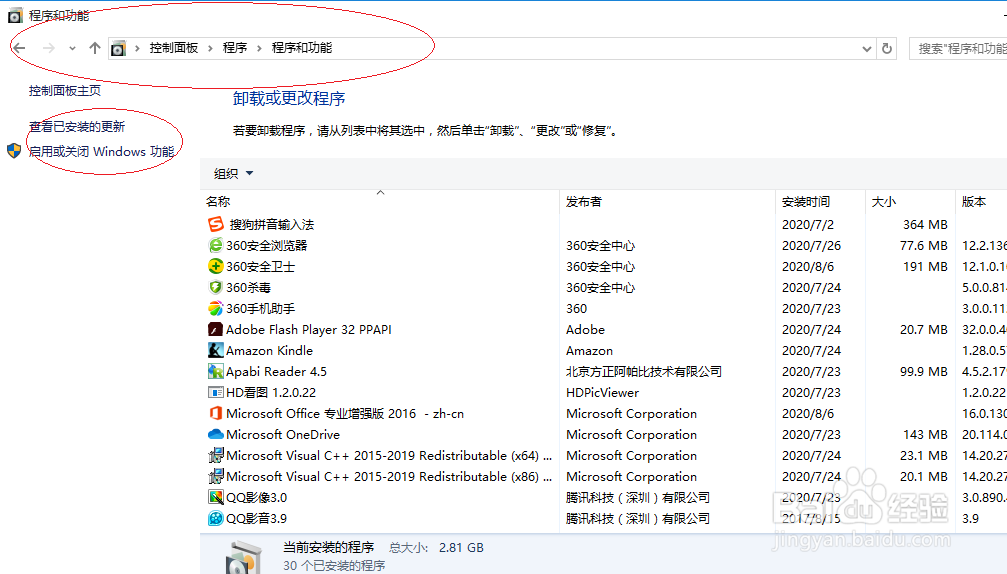Select 程序和功能 in breadcrumb
Screen dimensions: 1007x574
pyautogui.click(x=302, y=48)
